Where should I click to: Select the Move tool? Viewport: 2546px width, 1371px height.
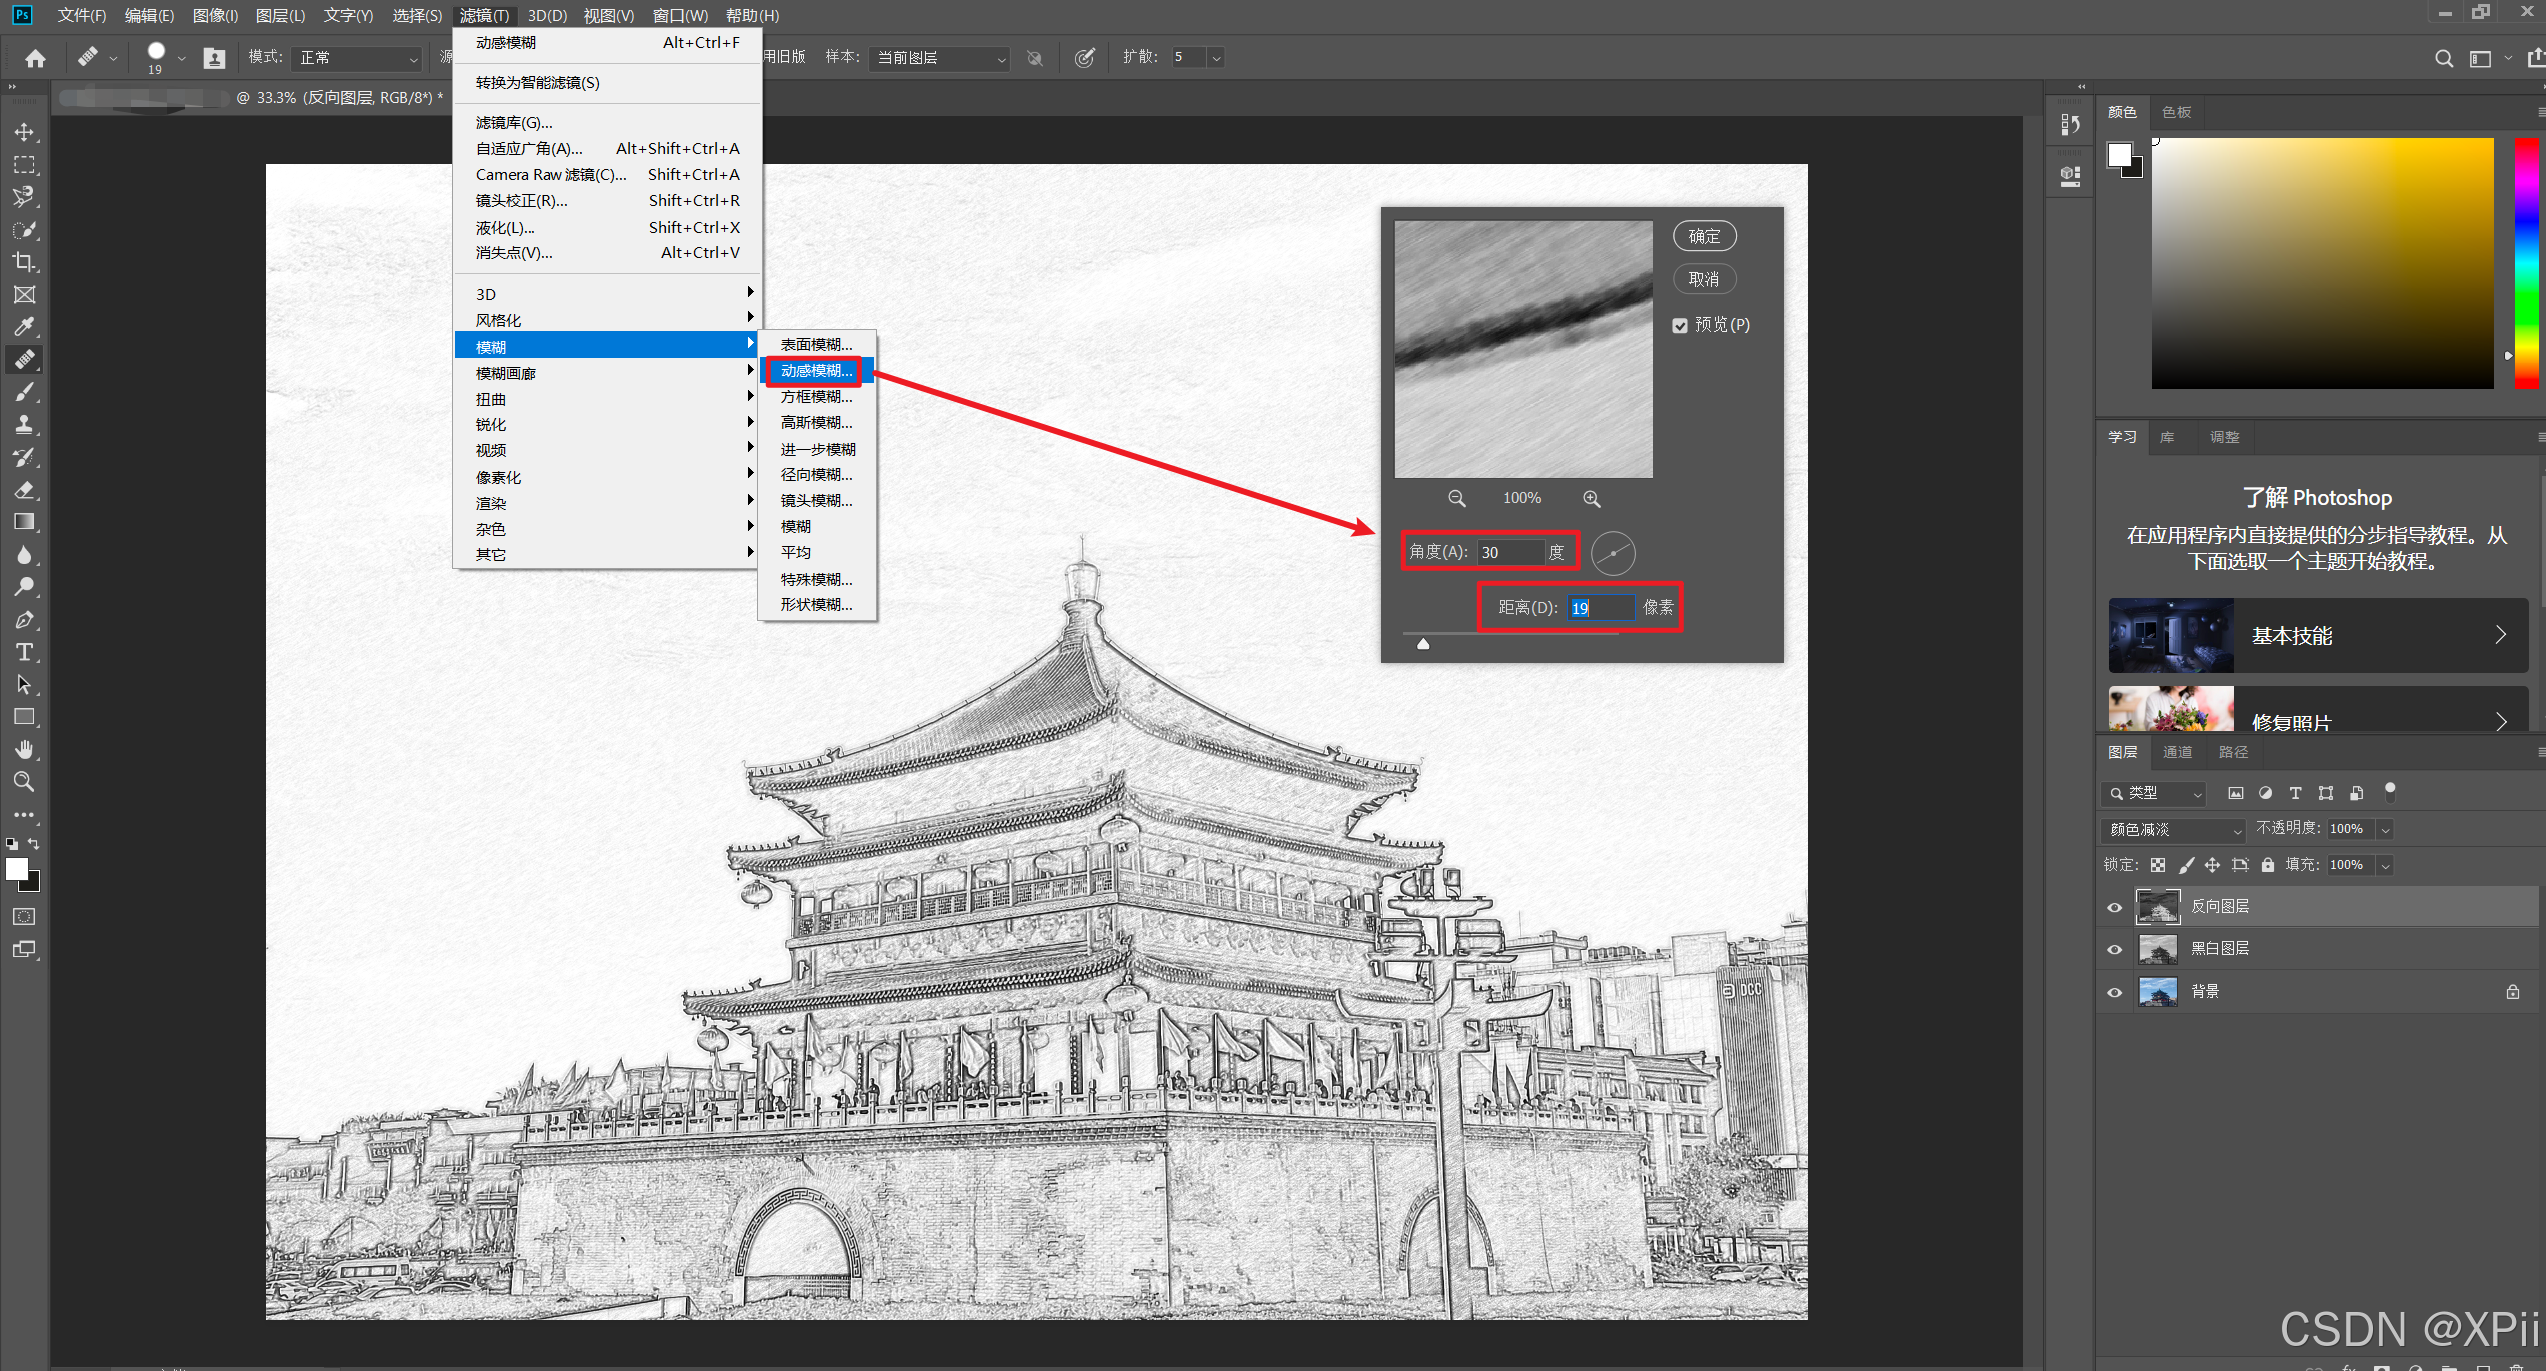pos(24,132)
